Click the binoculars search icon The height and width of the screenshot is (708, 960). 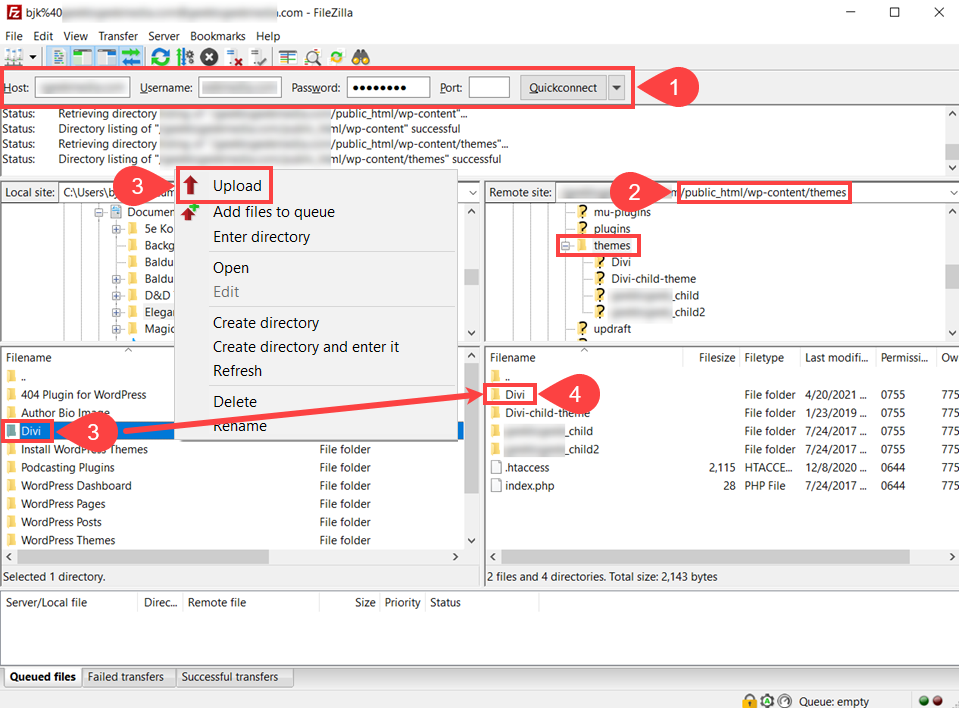pyautogui.click(x=361, y=57)
